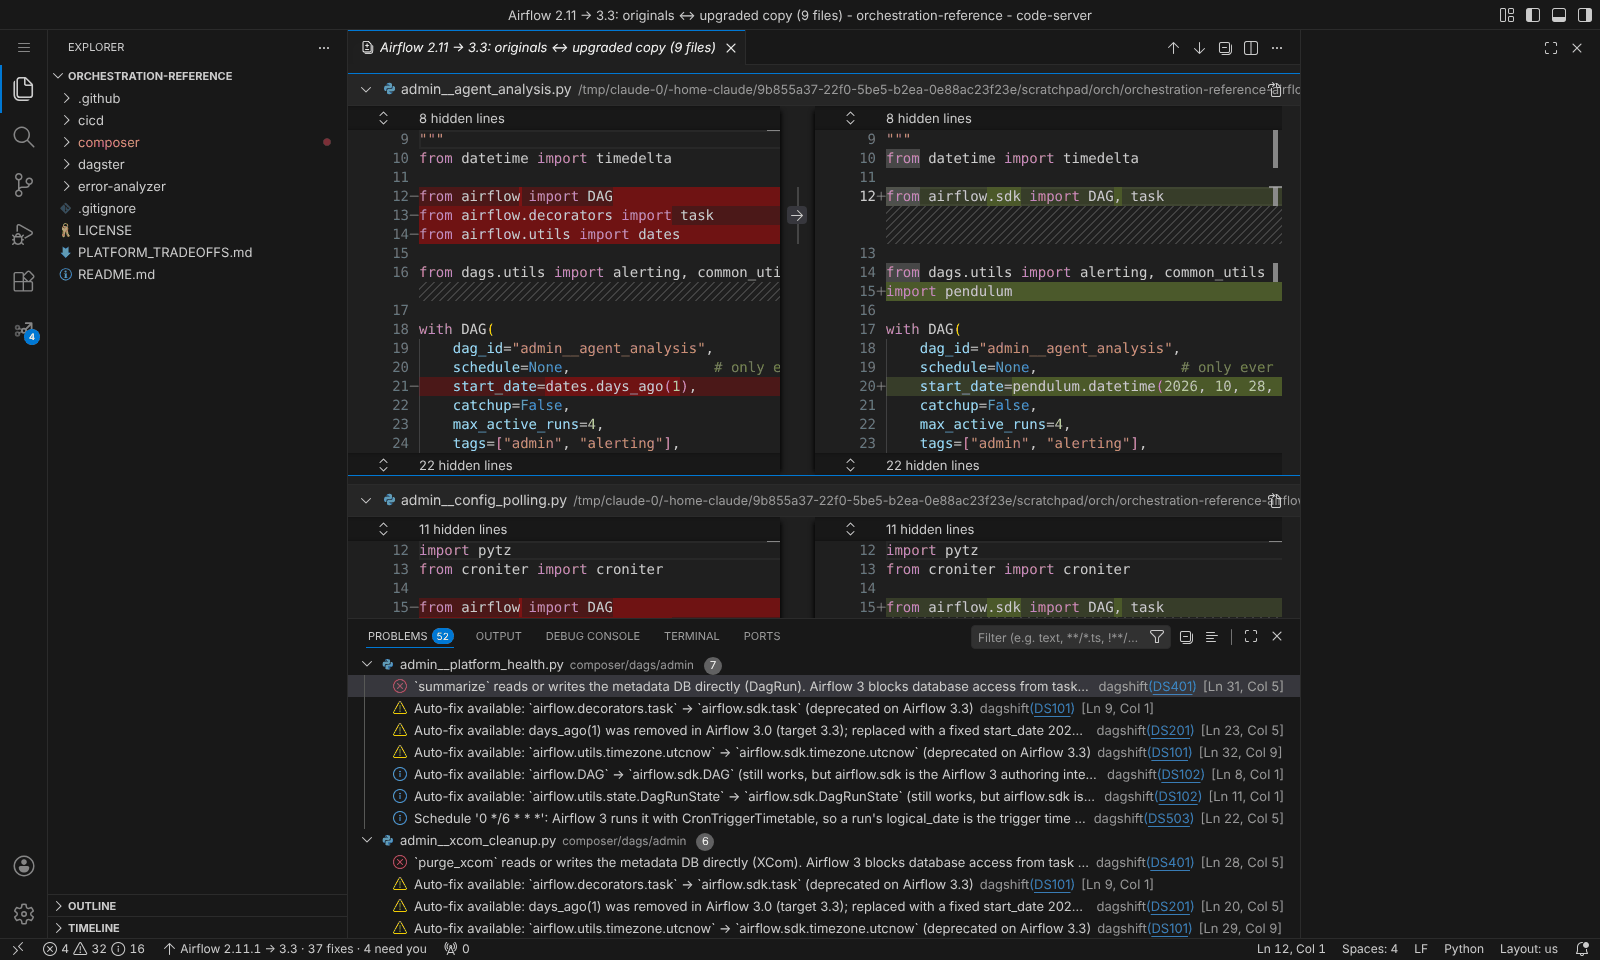Viewport: 1600px width, 960px height.
Task: Open the dagshift icon with badge 4
Action: [24, 331]
